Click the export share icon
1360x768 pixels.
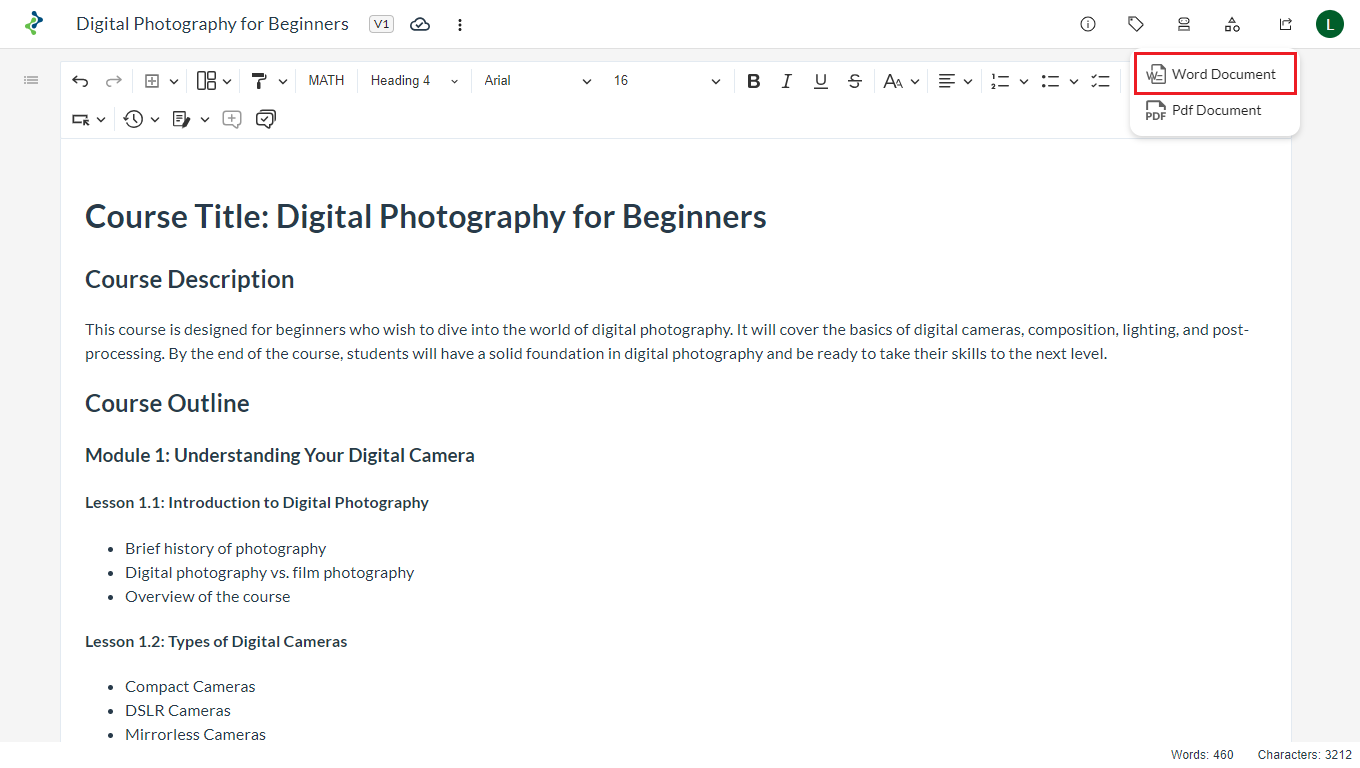coord(1286,24)
